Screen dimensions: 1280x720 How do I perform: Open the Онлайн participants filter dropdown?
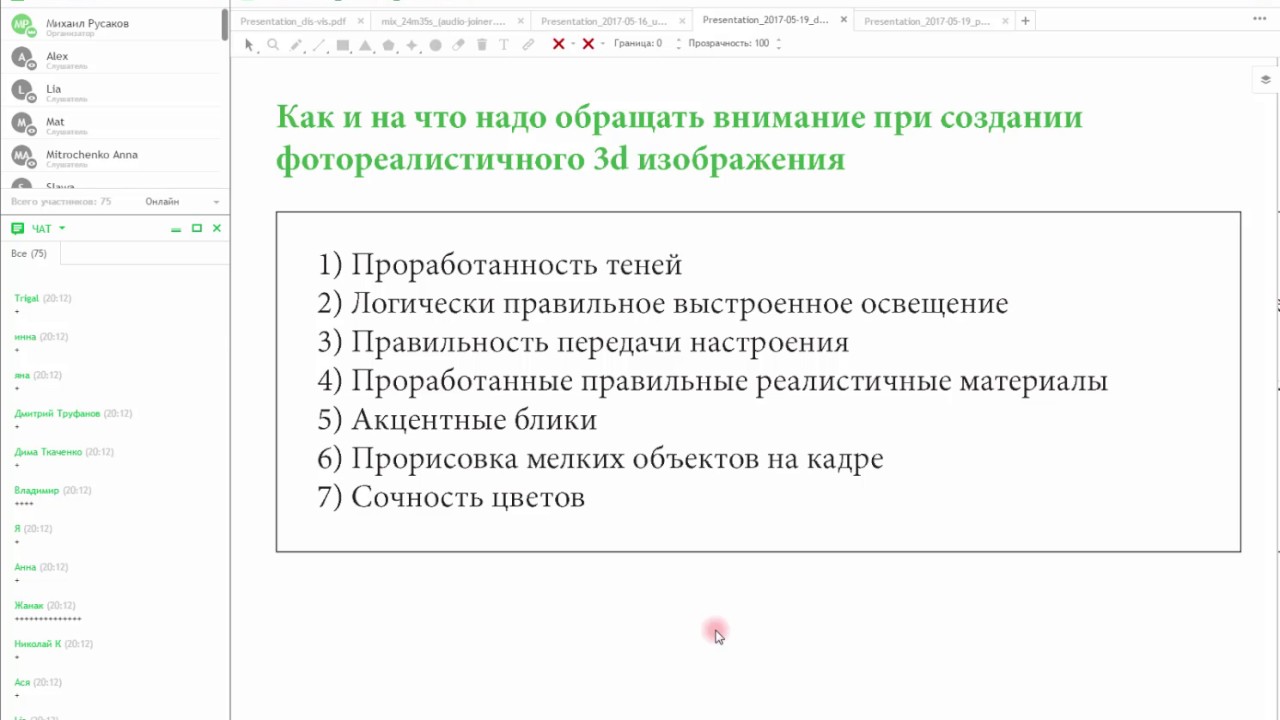(182, 202)
